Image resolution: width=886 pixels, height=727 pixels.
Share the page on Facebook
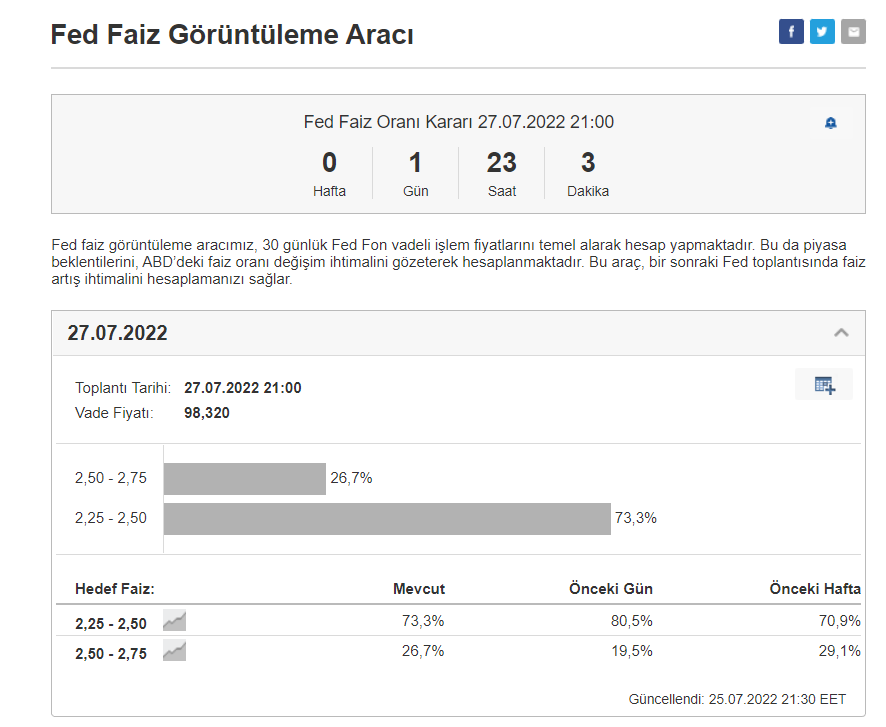(x=791, y=32)
